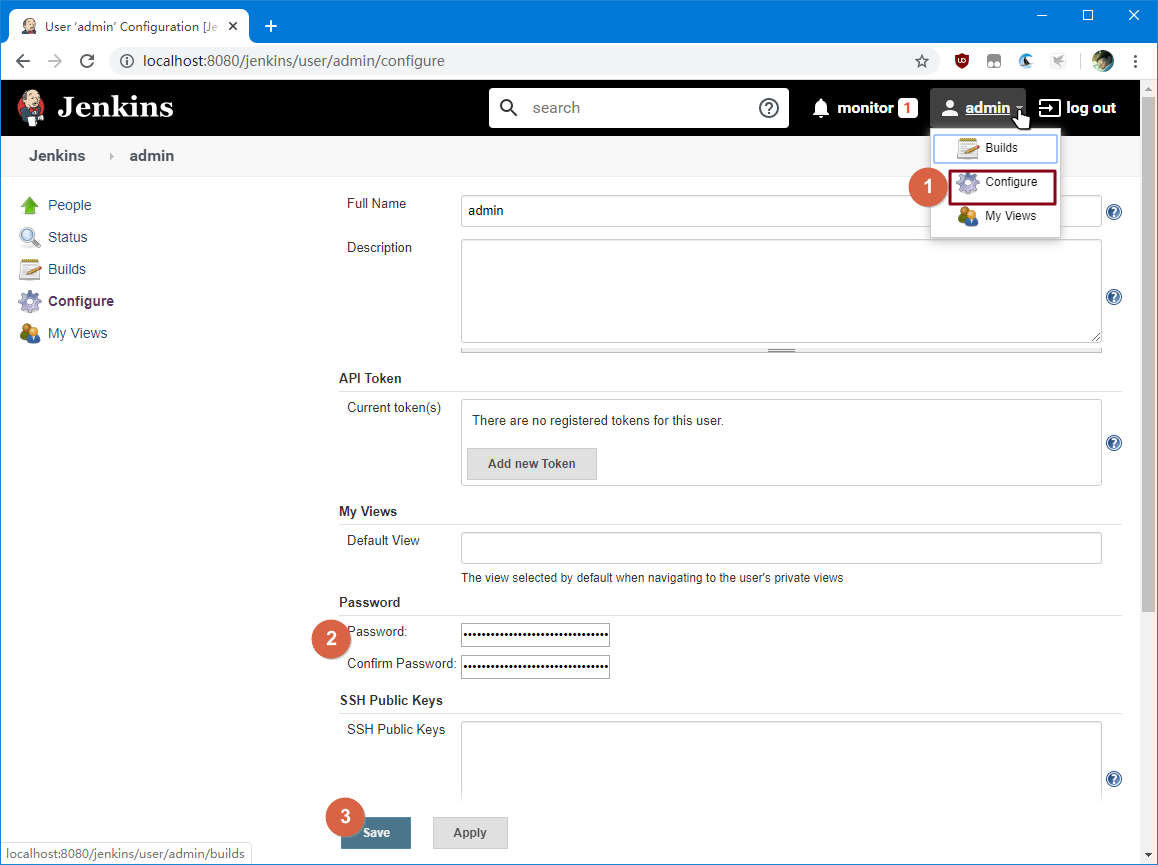Focus the Full Name input field
The width and height of the screenshot is (1158, 865).
tap(781, 211)
